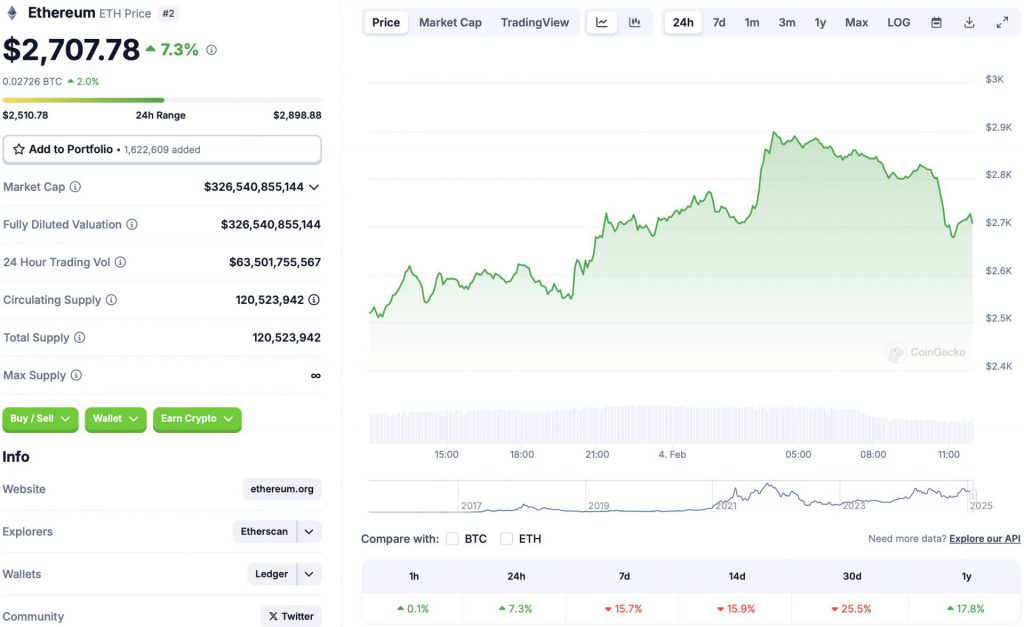Expand the Explorers dropdown next to Etherscan

pyautogui.click(x=308, y=531)
